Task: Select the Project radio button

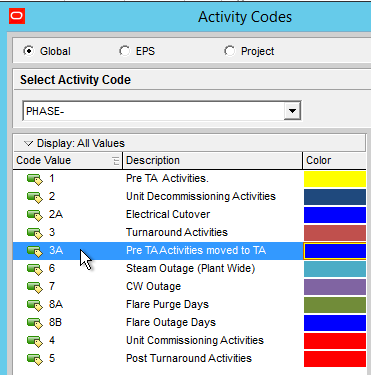Action: tap(229, 51)
